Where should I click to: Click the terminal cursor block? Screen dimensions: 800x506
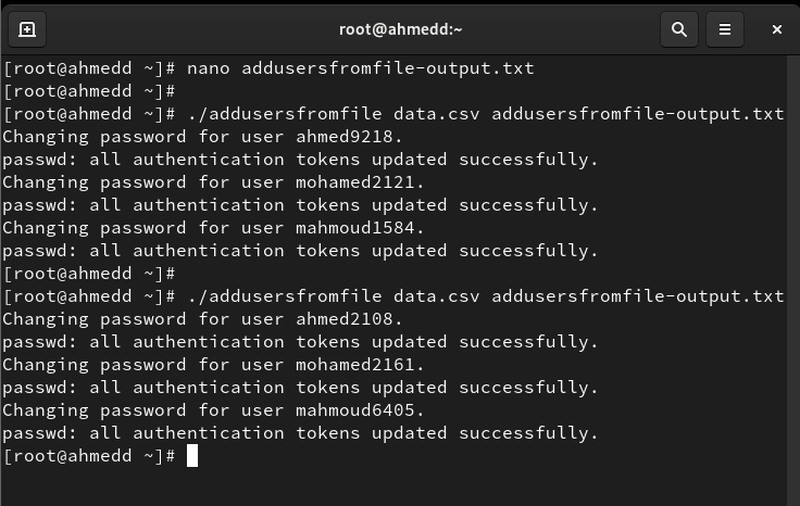click(x=192, y=456)
